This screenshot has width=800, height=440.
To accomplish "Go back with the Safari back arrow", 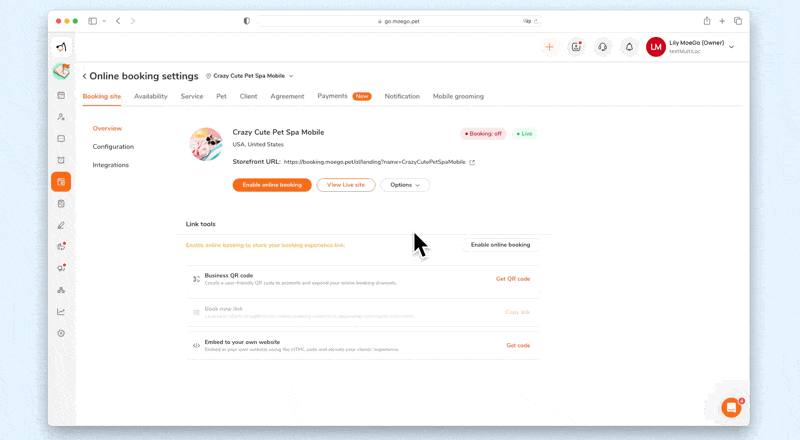I will coord(118,21).
